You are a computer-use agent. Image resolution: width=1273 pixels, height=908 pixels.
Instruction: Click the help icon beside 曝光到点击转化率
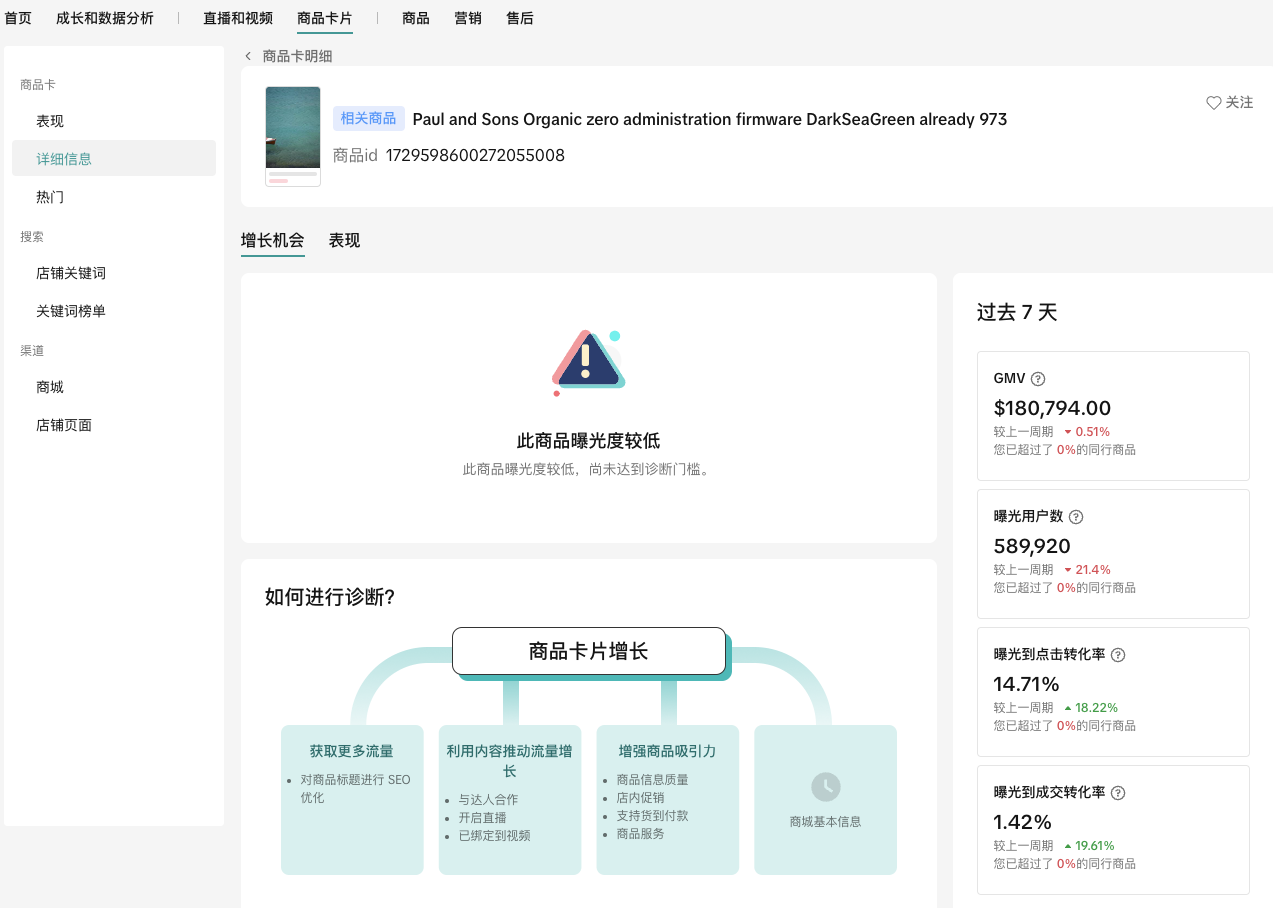[1118, 655]
